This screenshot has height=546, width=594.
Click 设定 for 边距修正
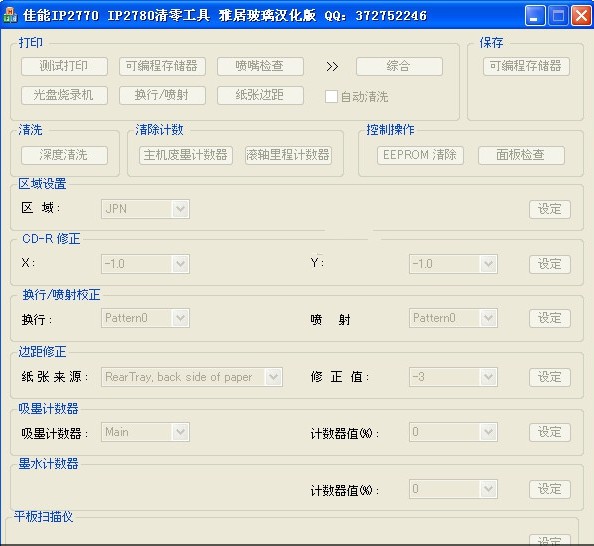click(550, 377)
